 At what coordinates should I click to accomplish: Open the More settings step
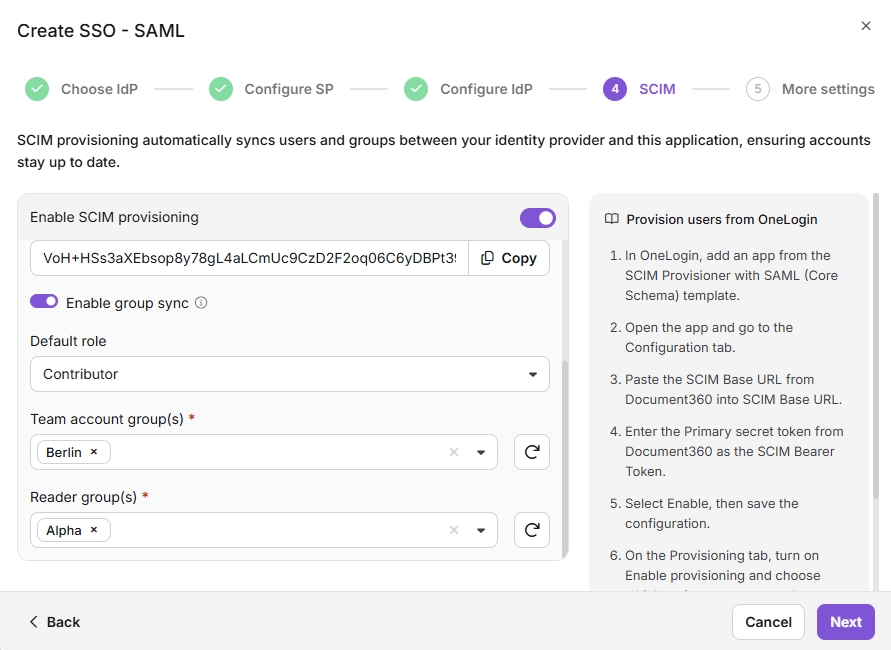(828, 89)
